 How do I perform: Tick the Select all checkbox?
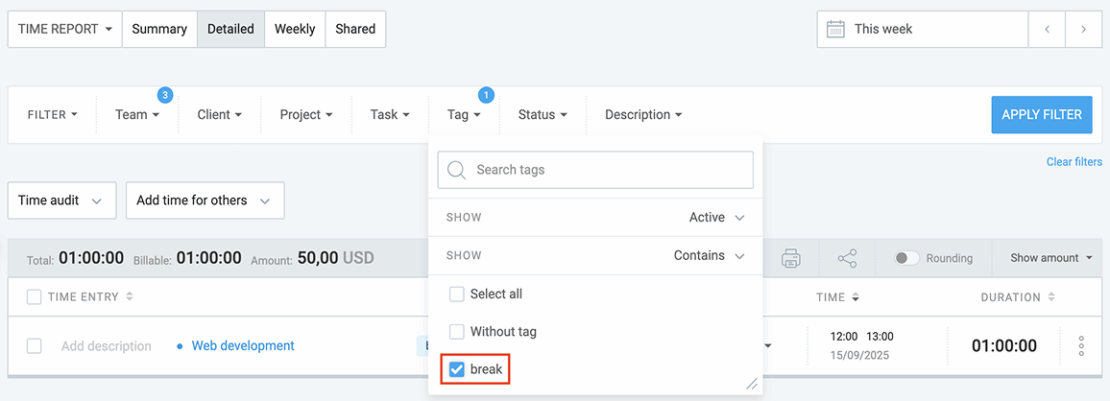[x=457, y=294]
